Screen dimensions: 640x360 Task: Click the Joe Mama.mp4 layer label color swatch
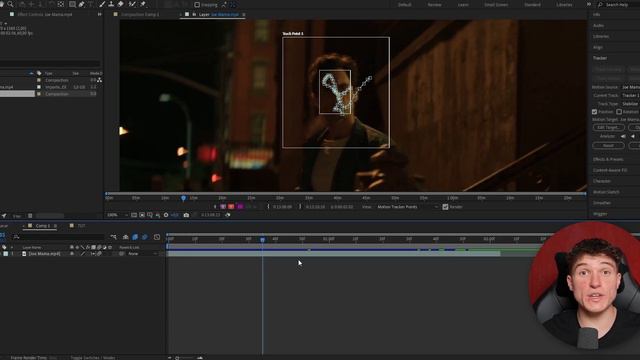point(6,253)
